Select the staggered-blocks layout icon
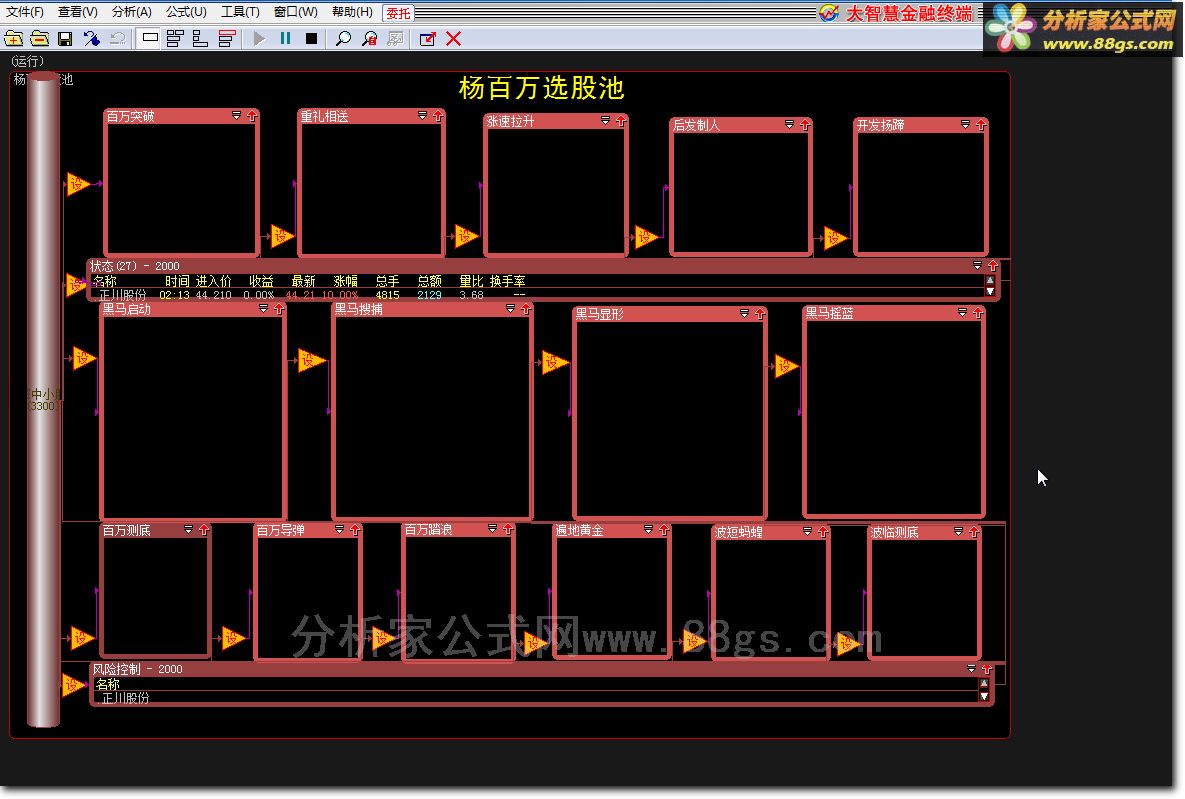This screenshot has width=1185, height=799. coord(175,39)
